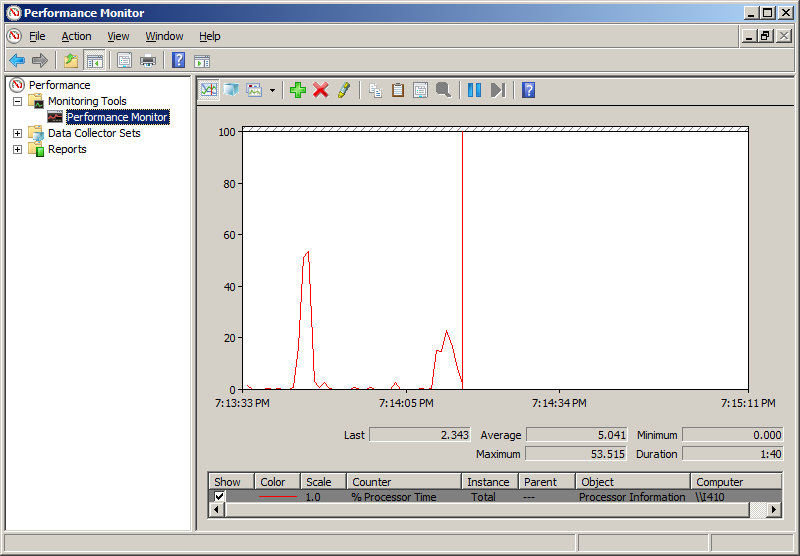
Task: Click Paste Counter List clipboard icon
Action: (398, 90)
